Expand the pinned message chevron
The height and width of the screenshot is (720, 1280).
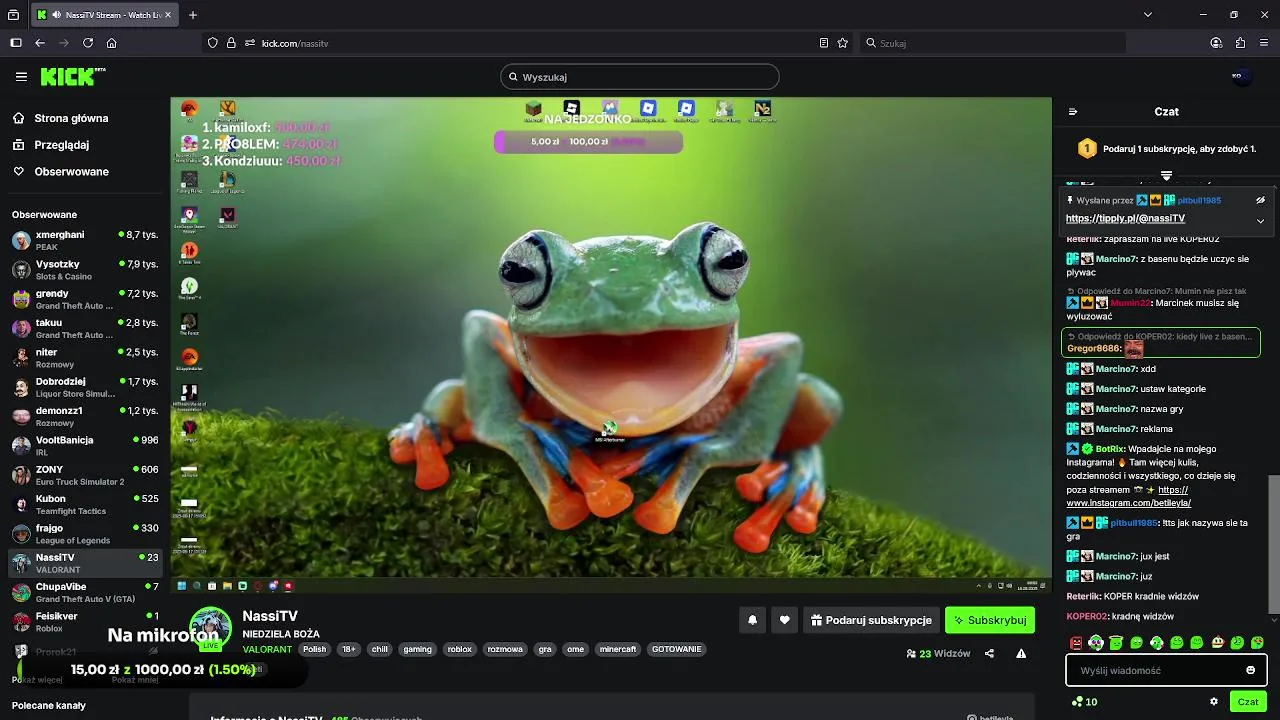pos(1260,220)
